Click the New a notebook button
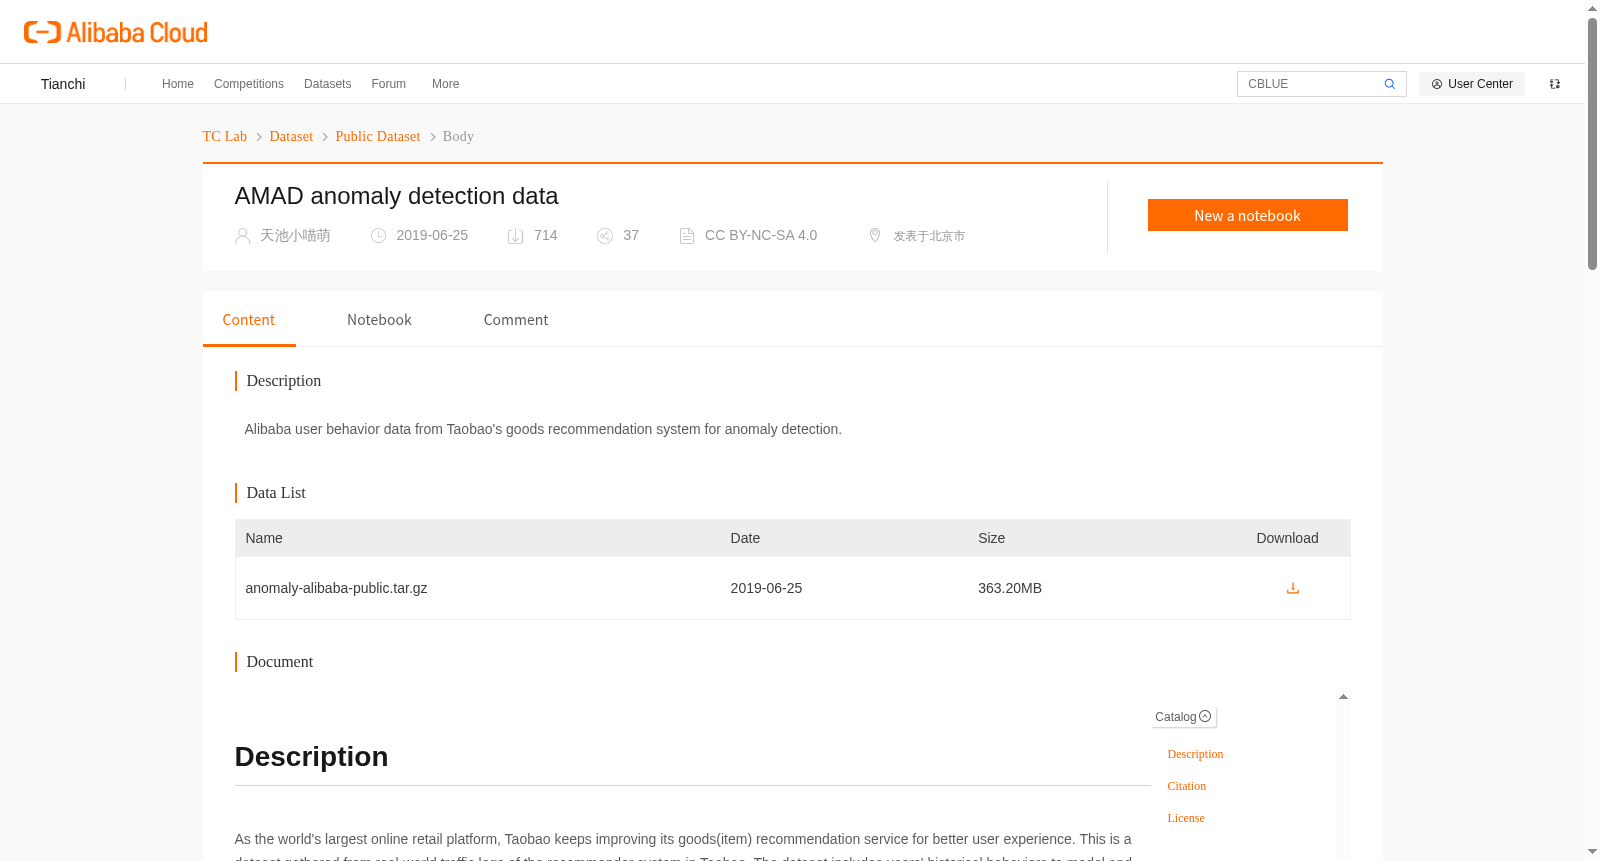Viewport: 1600px width, 861px height. [x=1248, y=215]
